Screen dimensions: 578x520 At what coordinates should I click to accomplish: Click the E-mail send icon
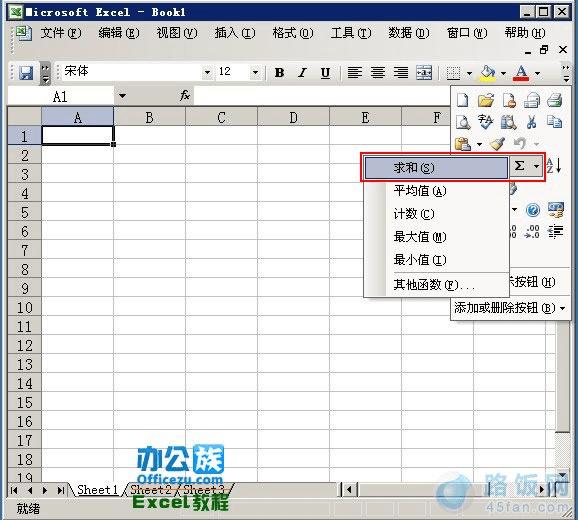(532, 100)
